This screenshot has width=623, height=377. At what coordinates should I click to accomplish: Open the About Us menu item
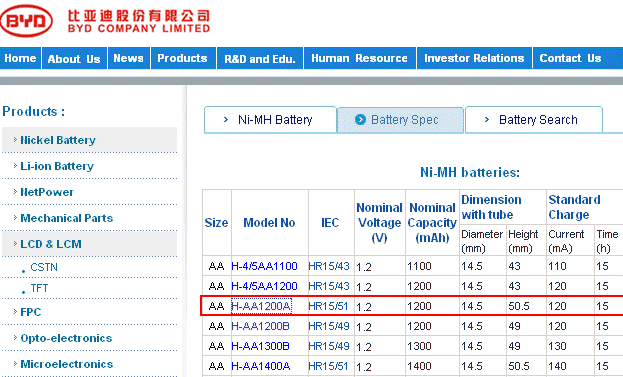click(74, 58)
